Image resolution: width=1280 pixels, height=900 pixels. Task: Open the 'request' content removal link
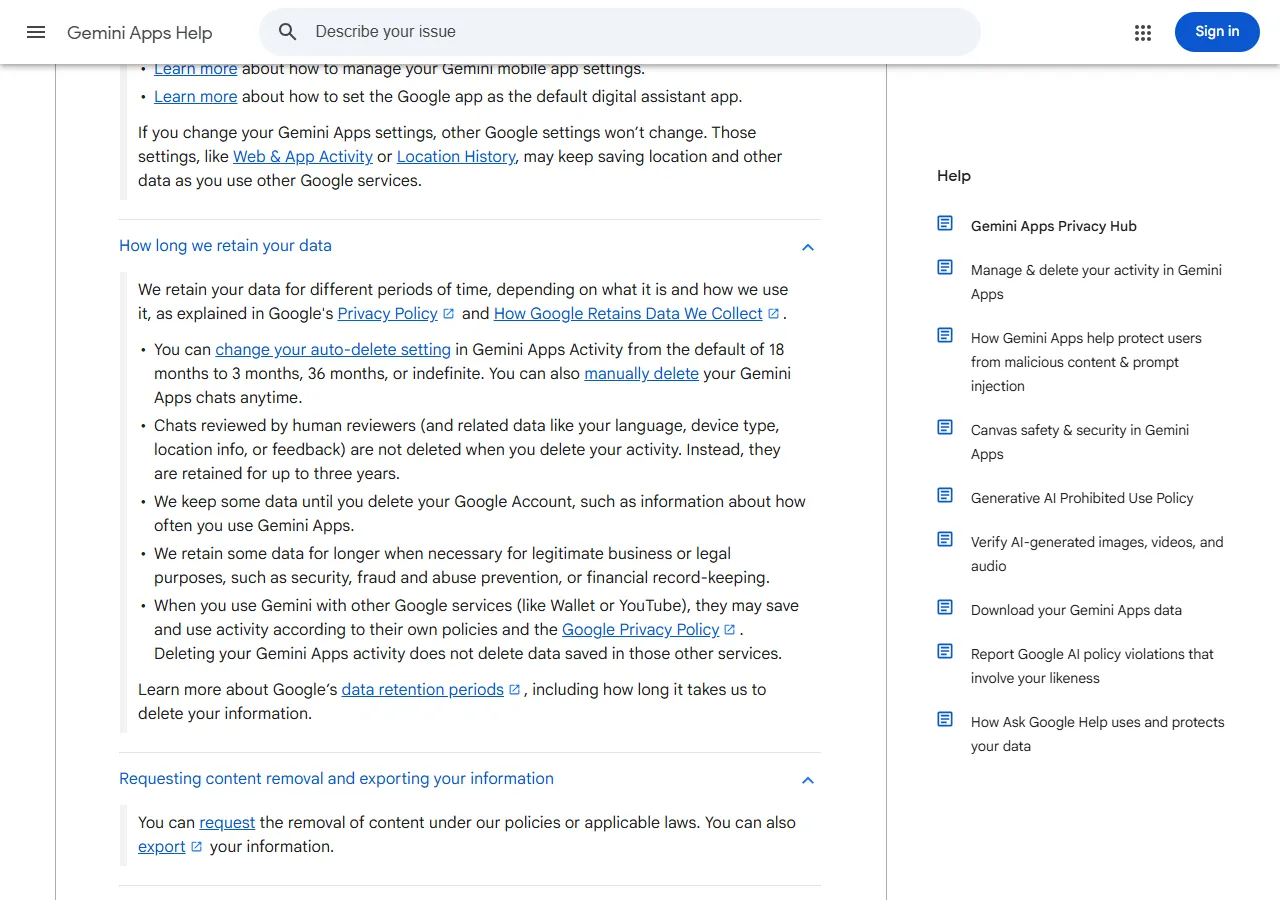click(x=227, y=823)
